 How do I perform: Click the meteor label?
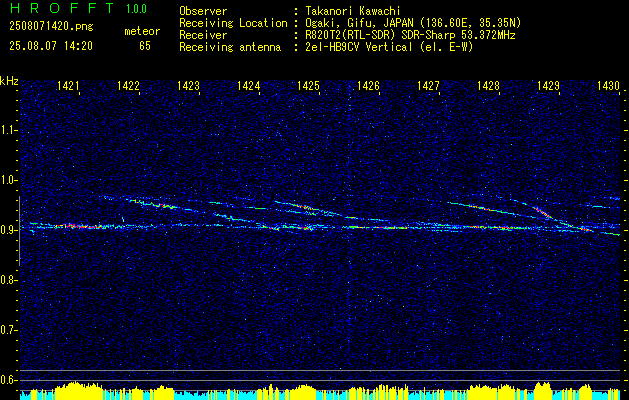(142, 31)
